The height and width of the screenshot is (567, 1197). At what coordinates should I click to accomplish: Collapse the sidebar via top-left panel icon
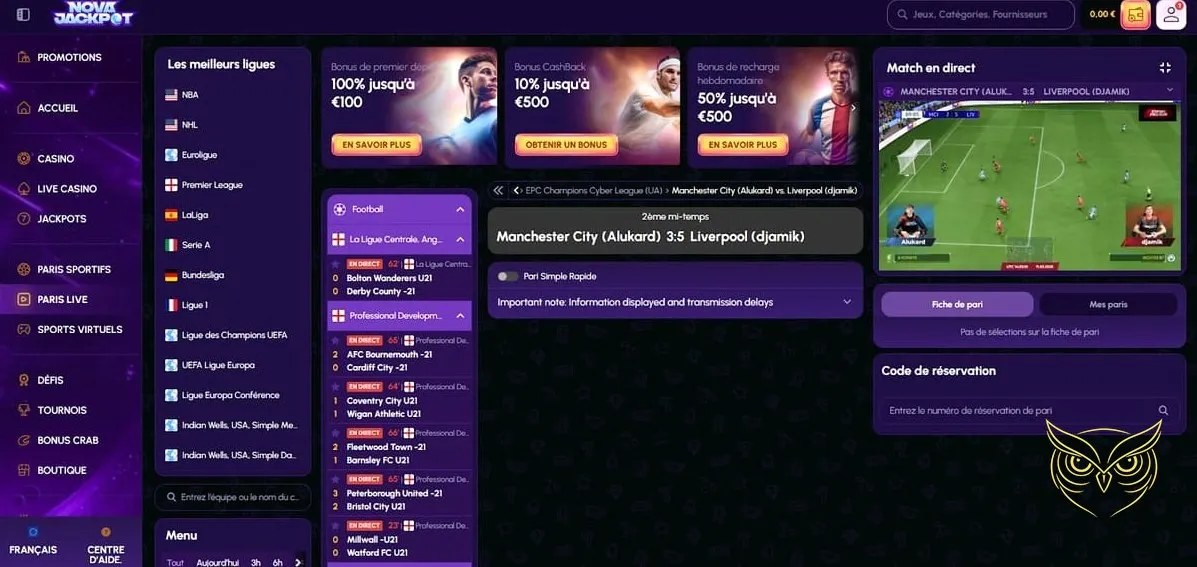click(x=23, y=14)
